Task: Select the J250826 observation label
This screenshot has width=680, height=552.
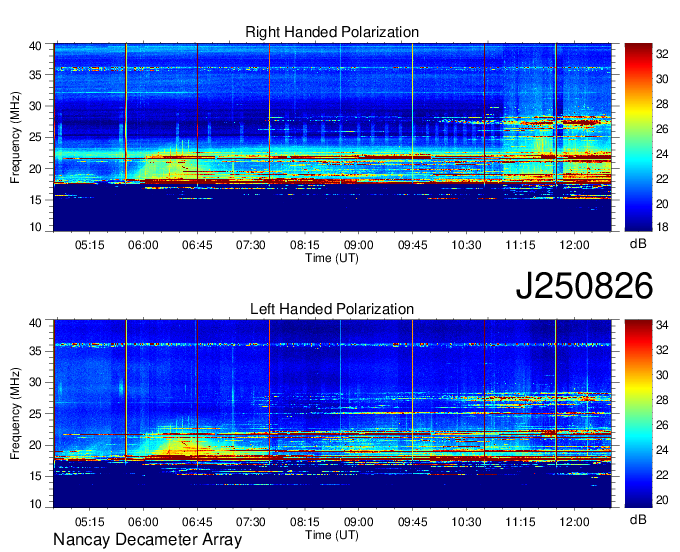Action: (x=584, y=286)
